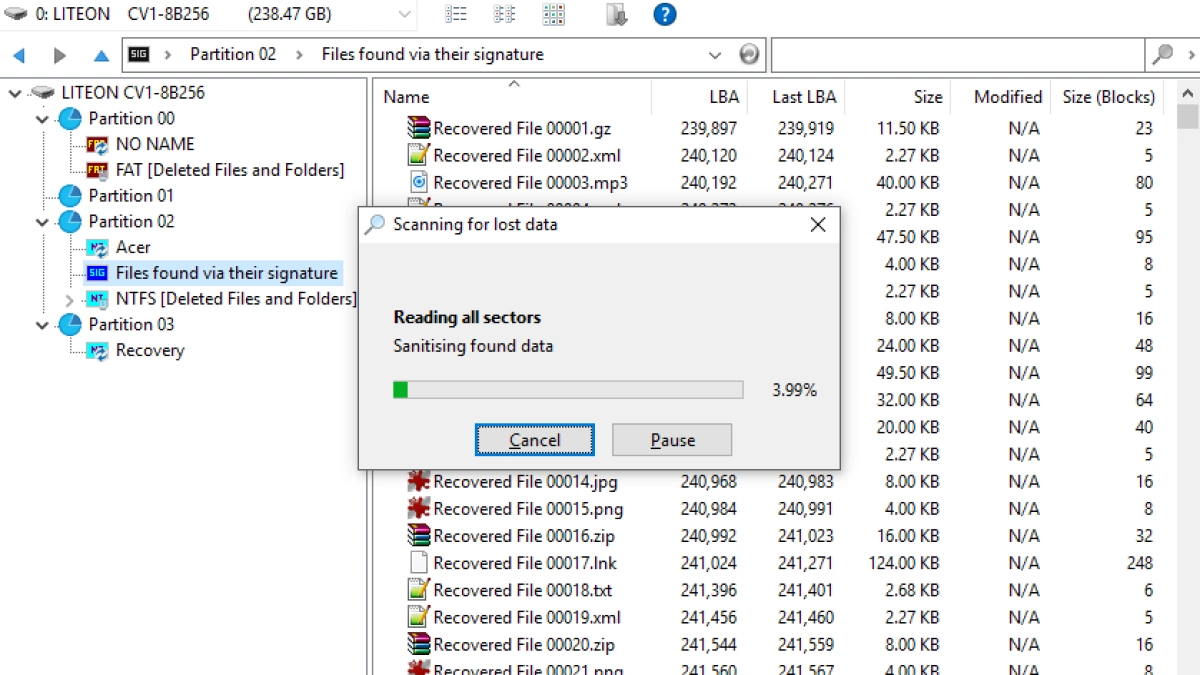
Task: Cancel the scan for lost data
Action: pos(534,440)
